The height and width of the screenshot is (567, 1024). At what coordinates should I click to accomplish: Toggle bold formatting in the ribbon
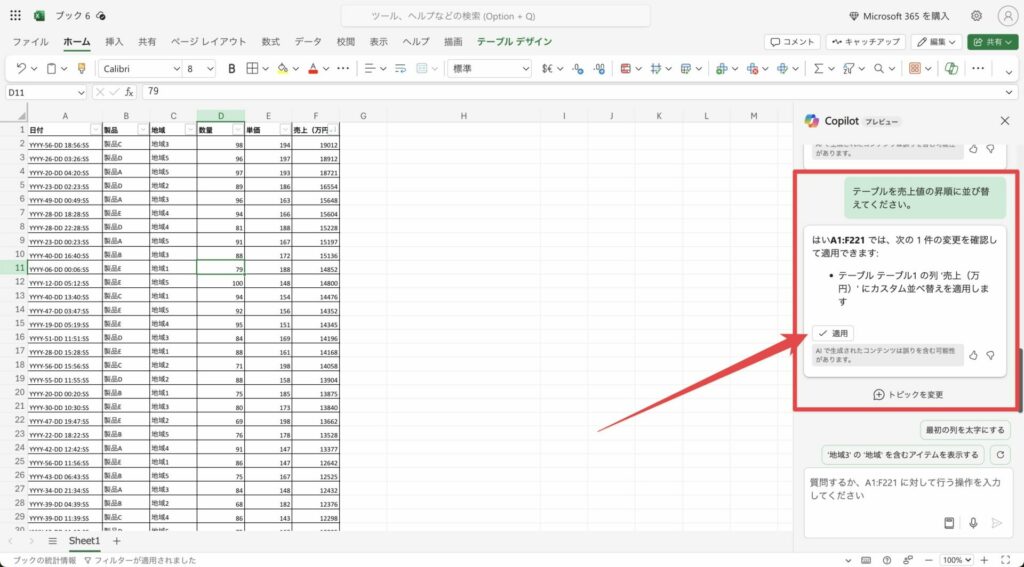(232, 69)
